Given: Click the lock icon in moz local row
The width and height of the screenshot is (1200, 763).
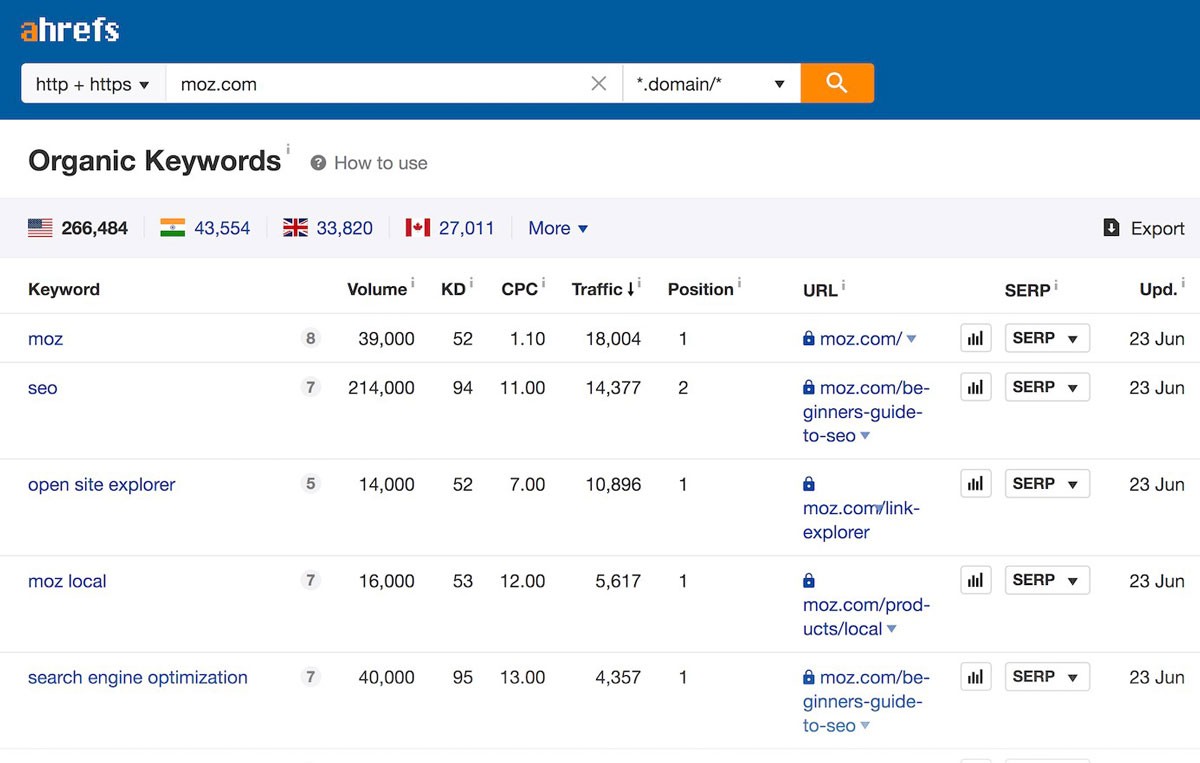Looking at the screenshot, I should pos(809,580).
